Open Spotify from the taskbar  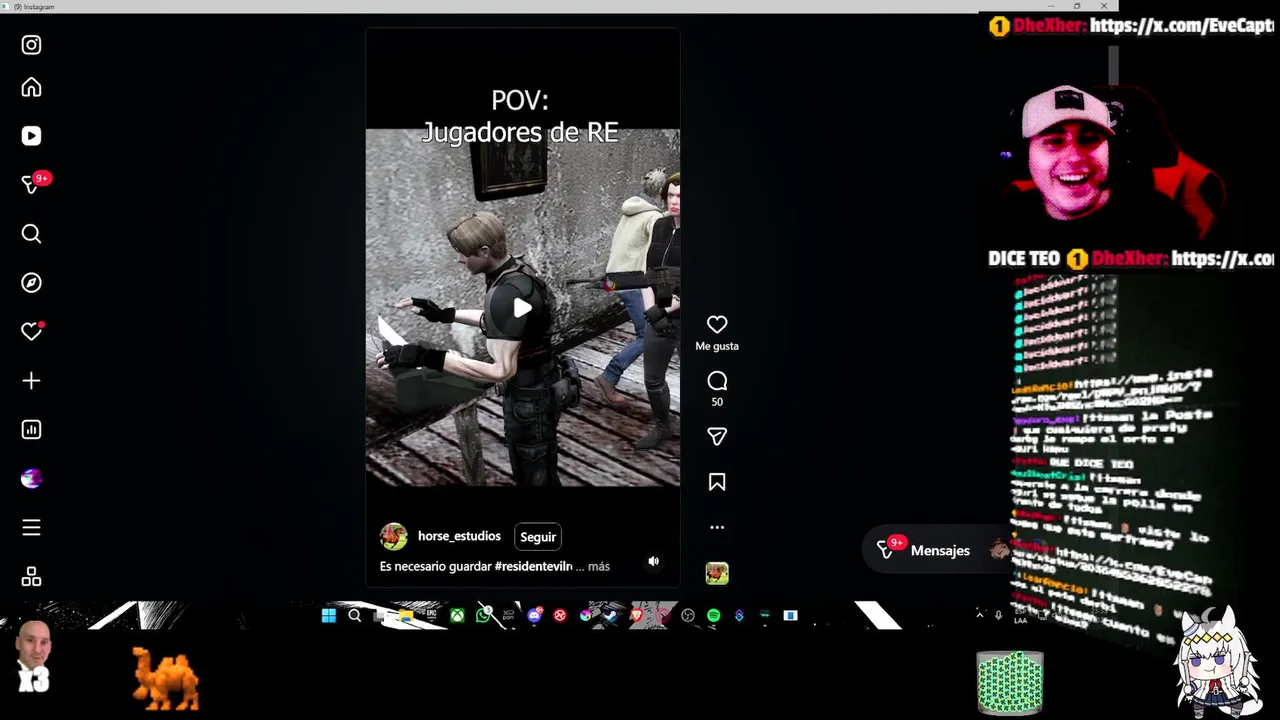point(713,616)
